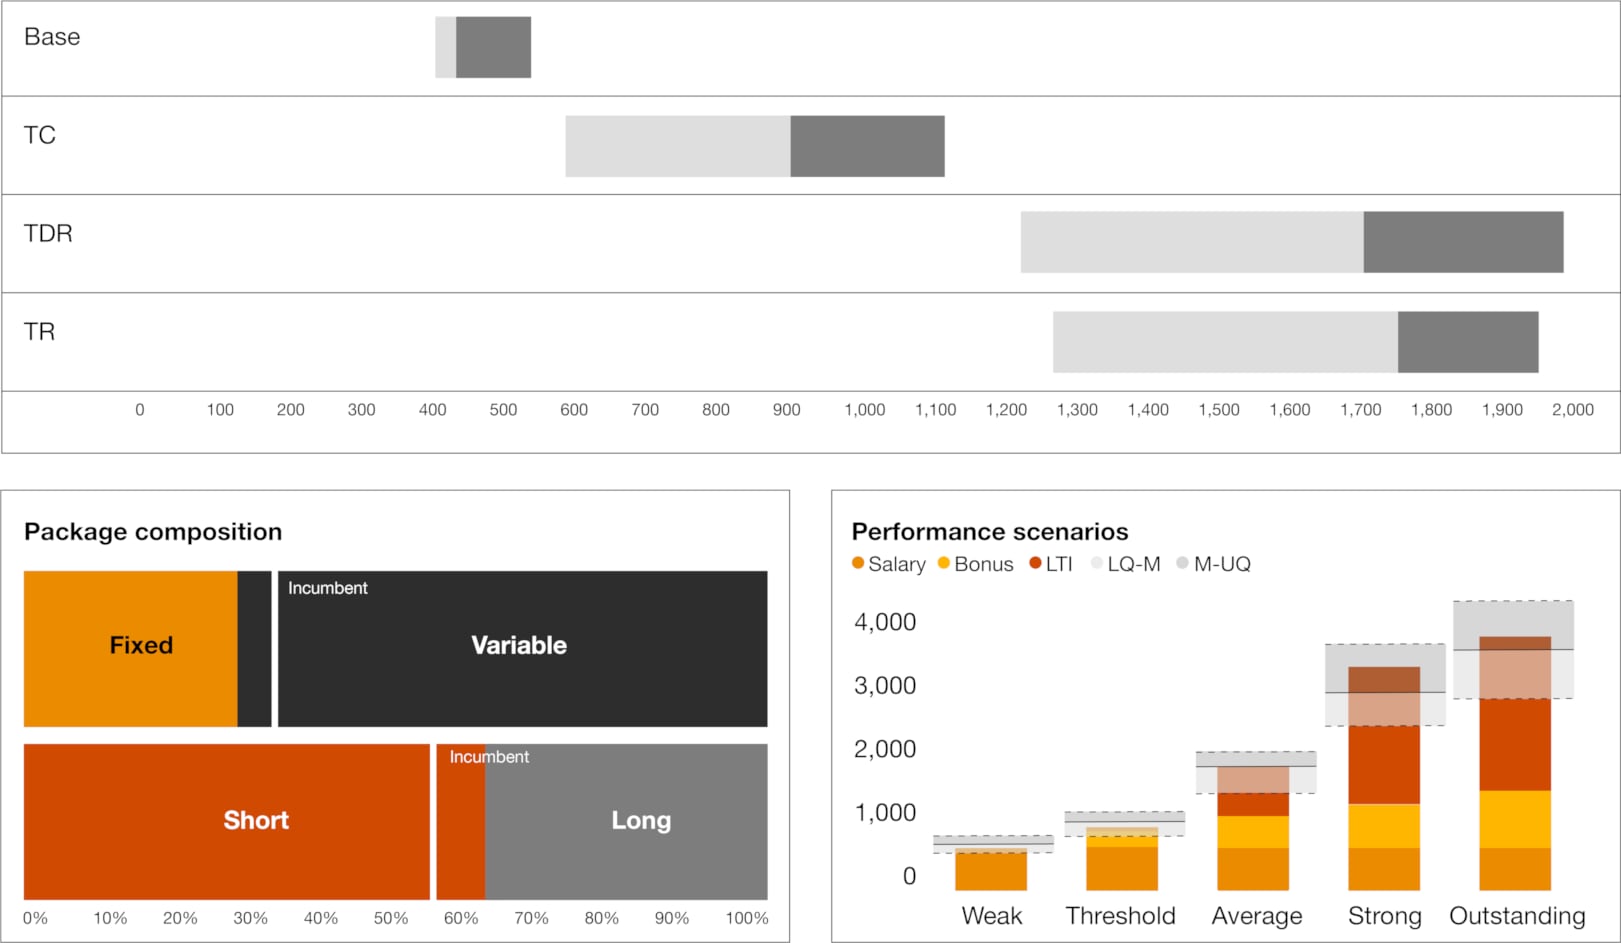Click the Weak scenario salary bar
The image size is (1621, 943).
pyautogui.click(x=991, y=872)
